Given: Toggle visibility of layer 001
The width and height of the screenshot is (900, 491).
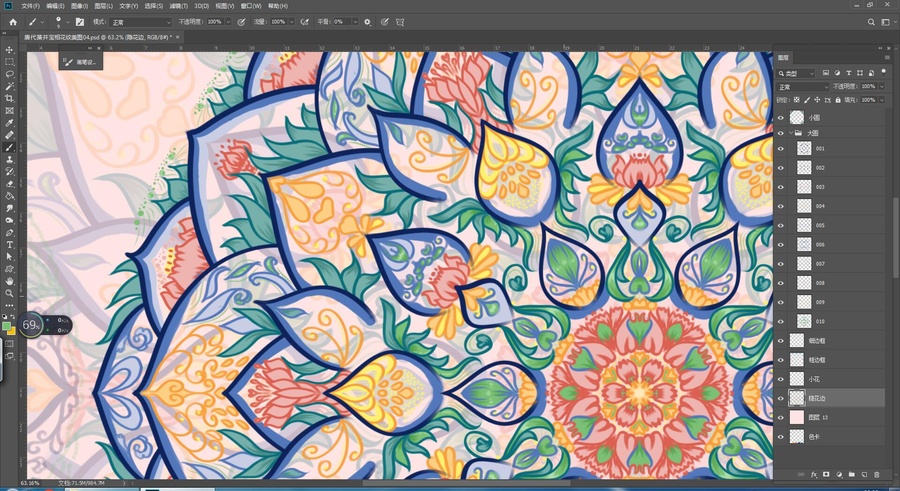Looking at the screenshot, I should [x=780, y=148].
